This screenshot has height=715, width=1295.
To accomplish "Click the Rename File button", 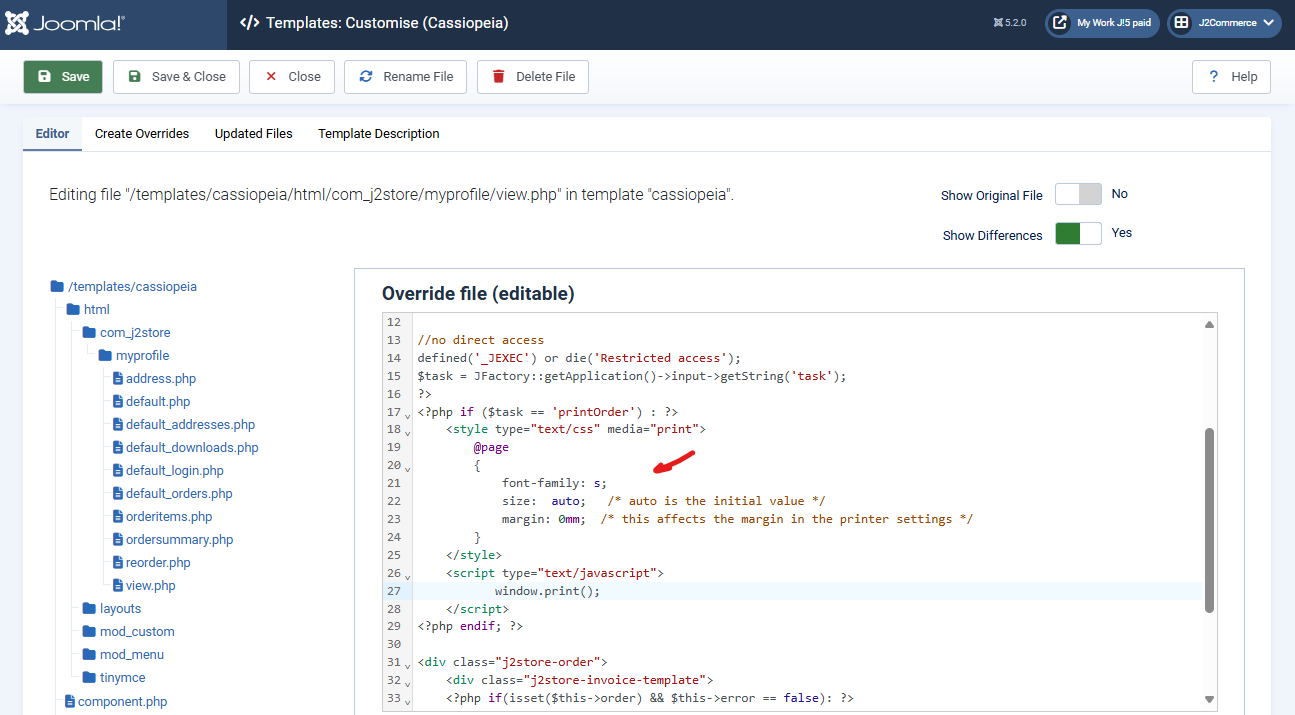I will coord(406,77).
